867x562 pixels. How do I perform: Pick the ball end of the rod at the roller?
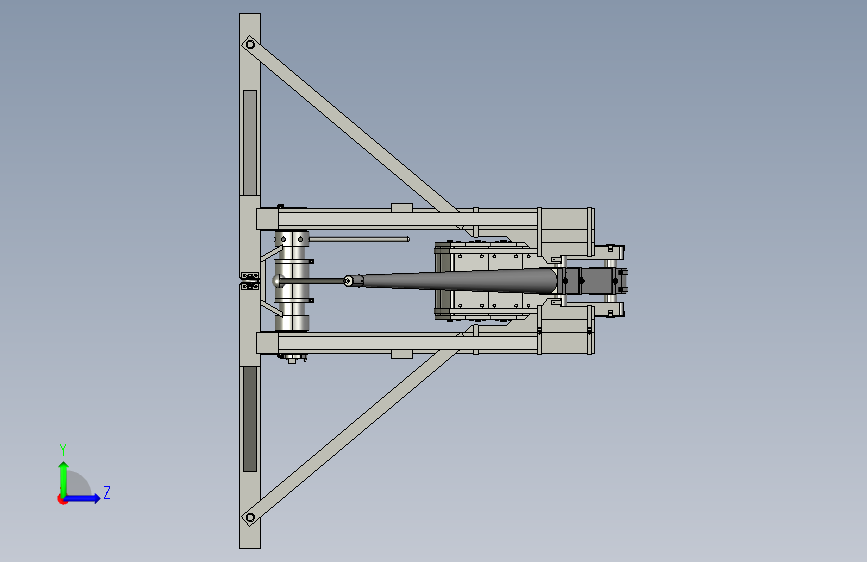tap(278, 281)
